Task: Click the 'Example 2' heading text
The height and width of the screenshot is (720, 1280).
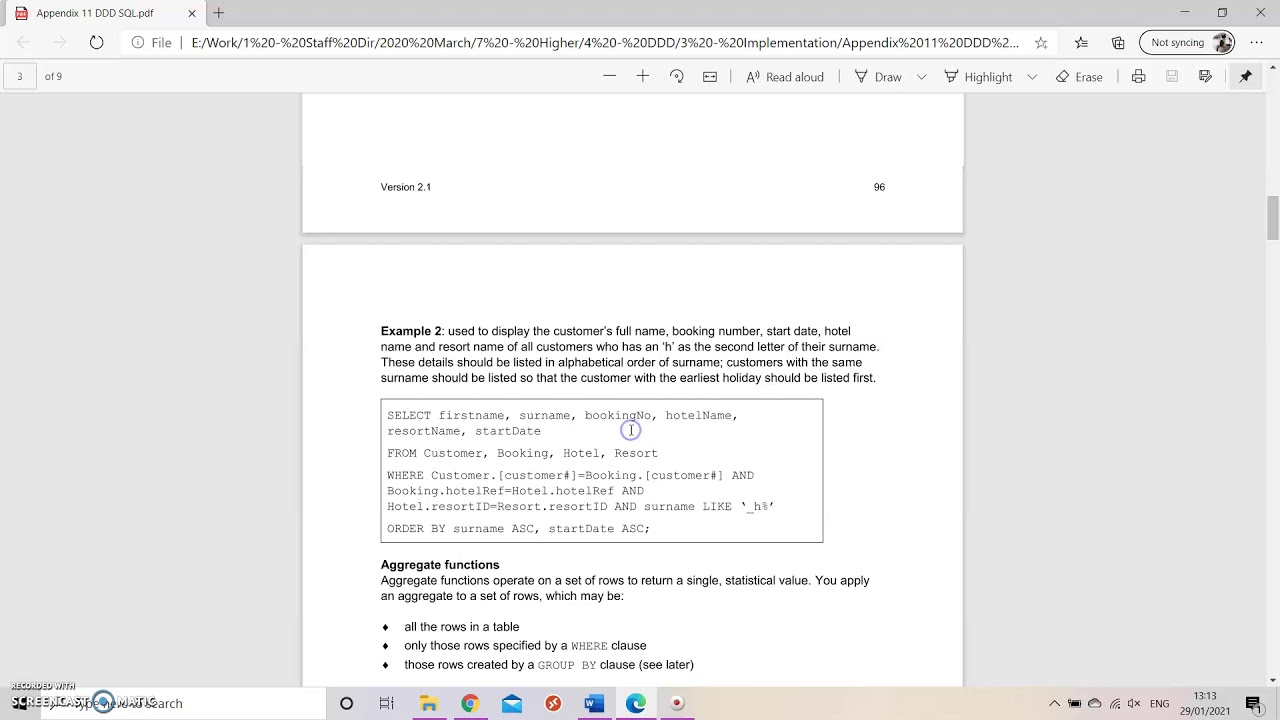Action: point(411,331)
